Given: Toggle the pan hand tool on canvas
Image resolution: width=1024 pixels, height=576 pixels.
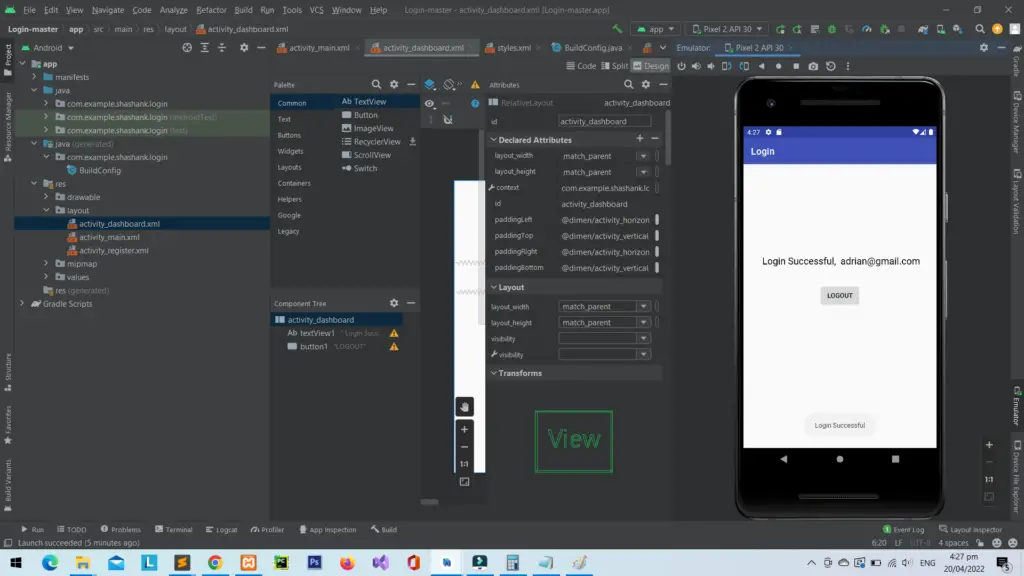Looking at the screenshot, I should (x=464, y=406).
